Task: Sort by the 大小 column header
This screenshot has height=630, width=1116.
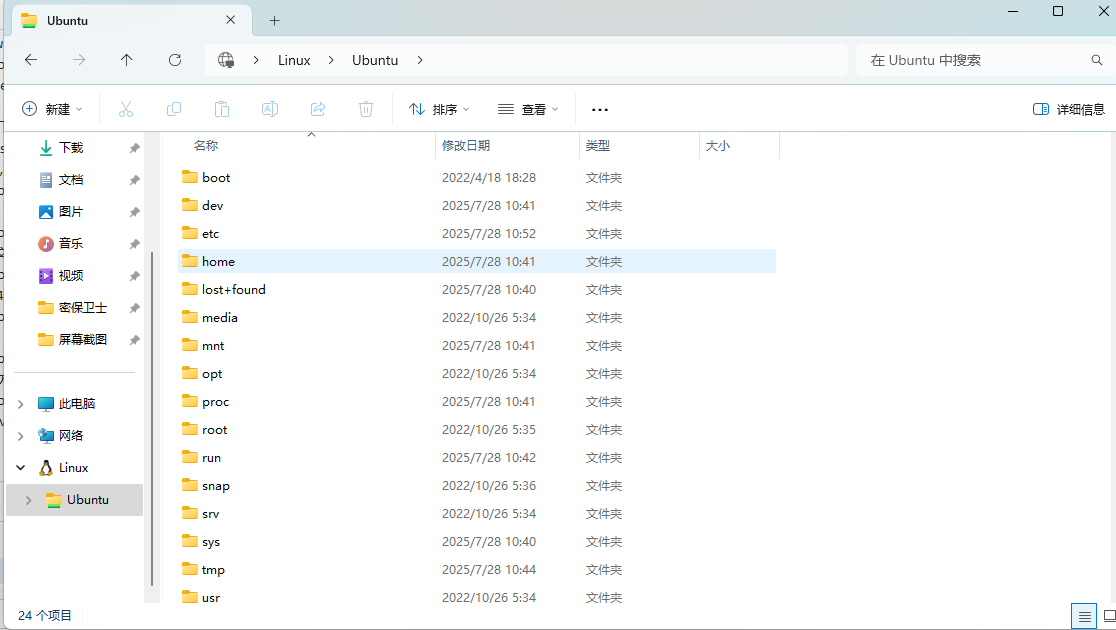Action: pyautogui.click(x=717, y=145)
